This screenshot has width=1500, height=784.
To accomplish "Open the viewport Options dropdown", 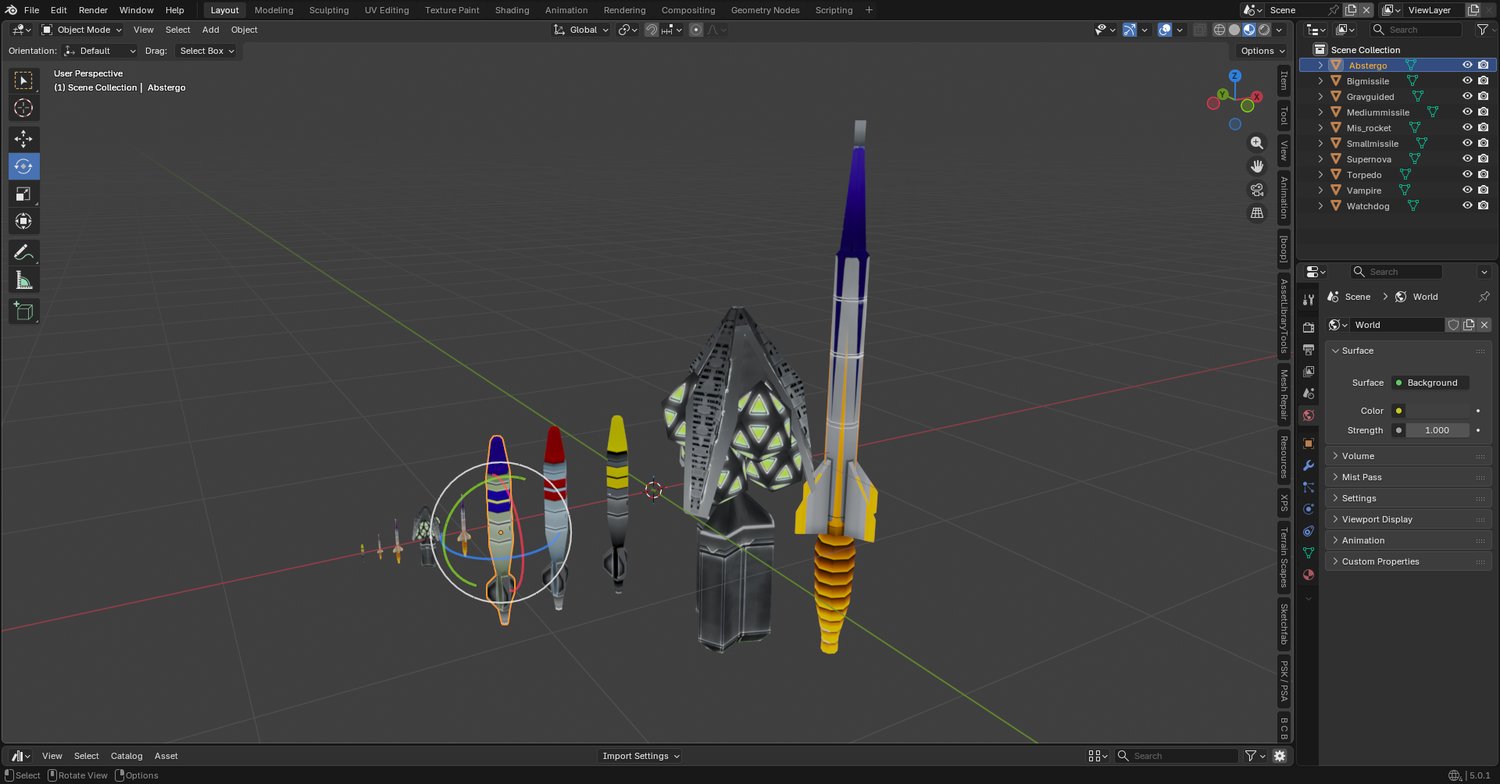I will [x=1262, y=51].
